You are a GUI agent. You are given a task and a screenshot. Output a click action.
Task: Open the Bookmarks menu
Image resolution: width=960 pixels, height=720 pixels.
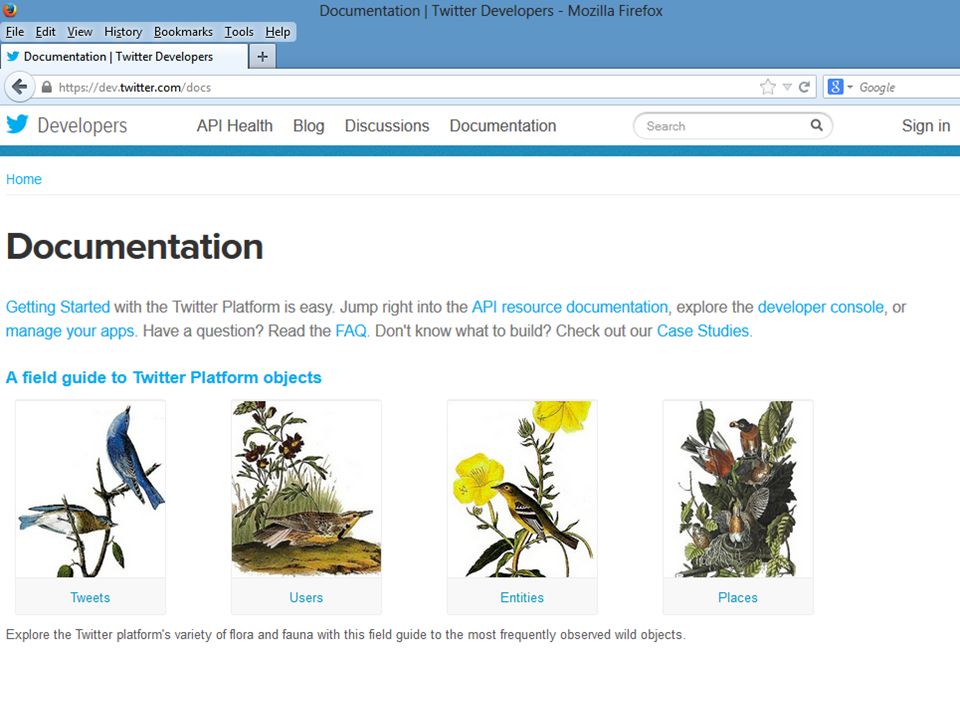pyautogui.click(x=183, y=32)
